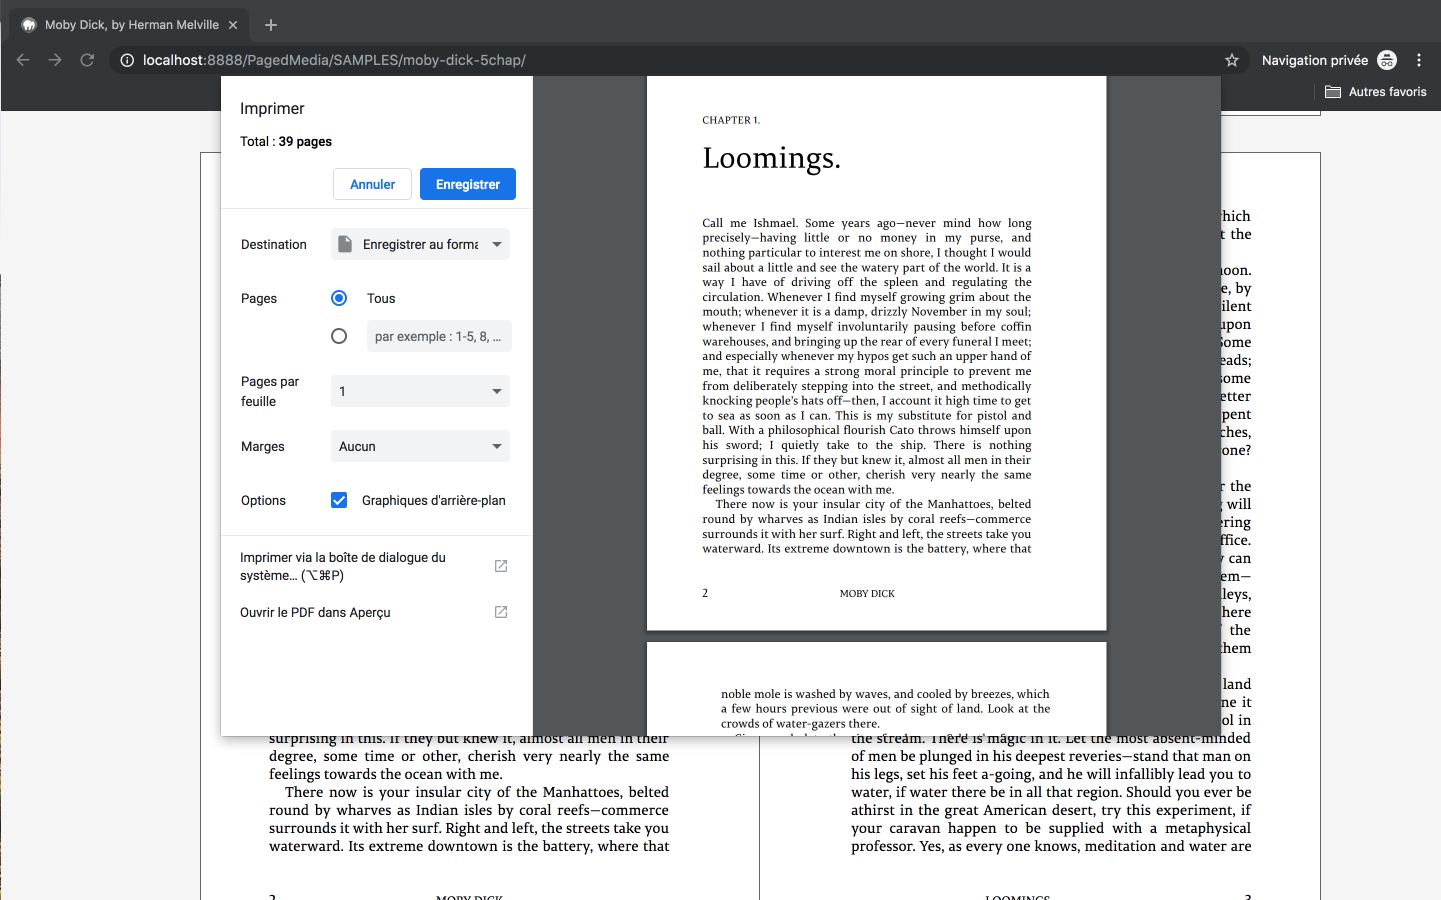1441x900 pixels.
Task: Cancel printing with the Annuler button
Action: pyautogui.click(x=372, y=184)
